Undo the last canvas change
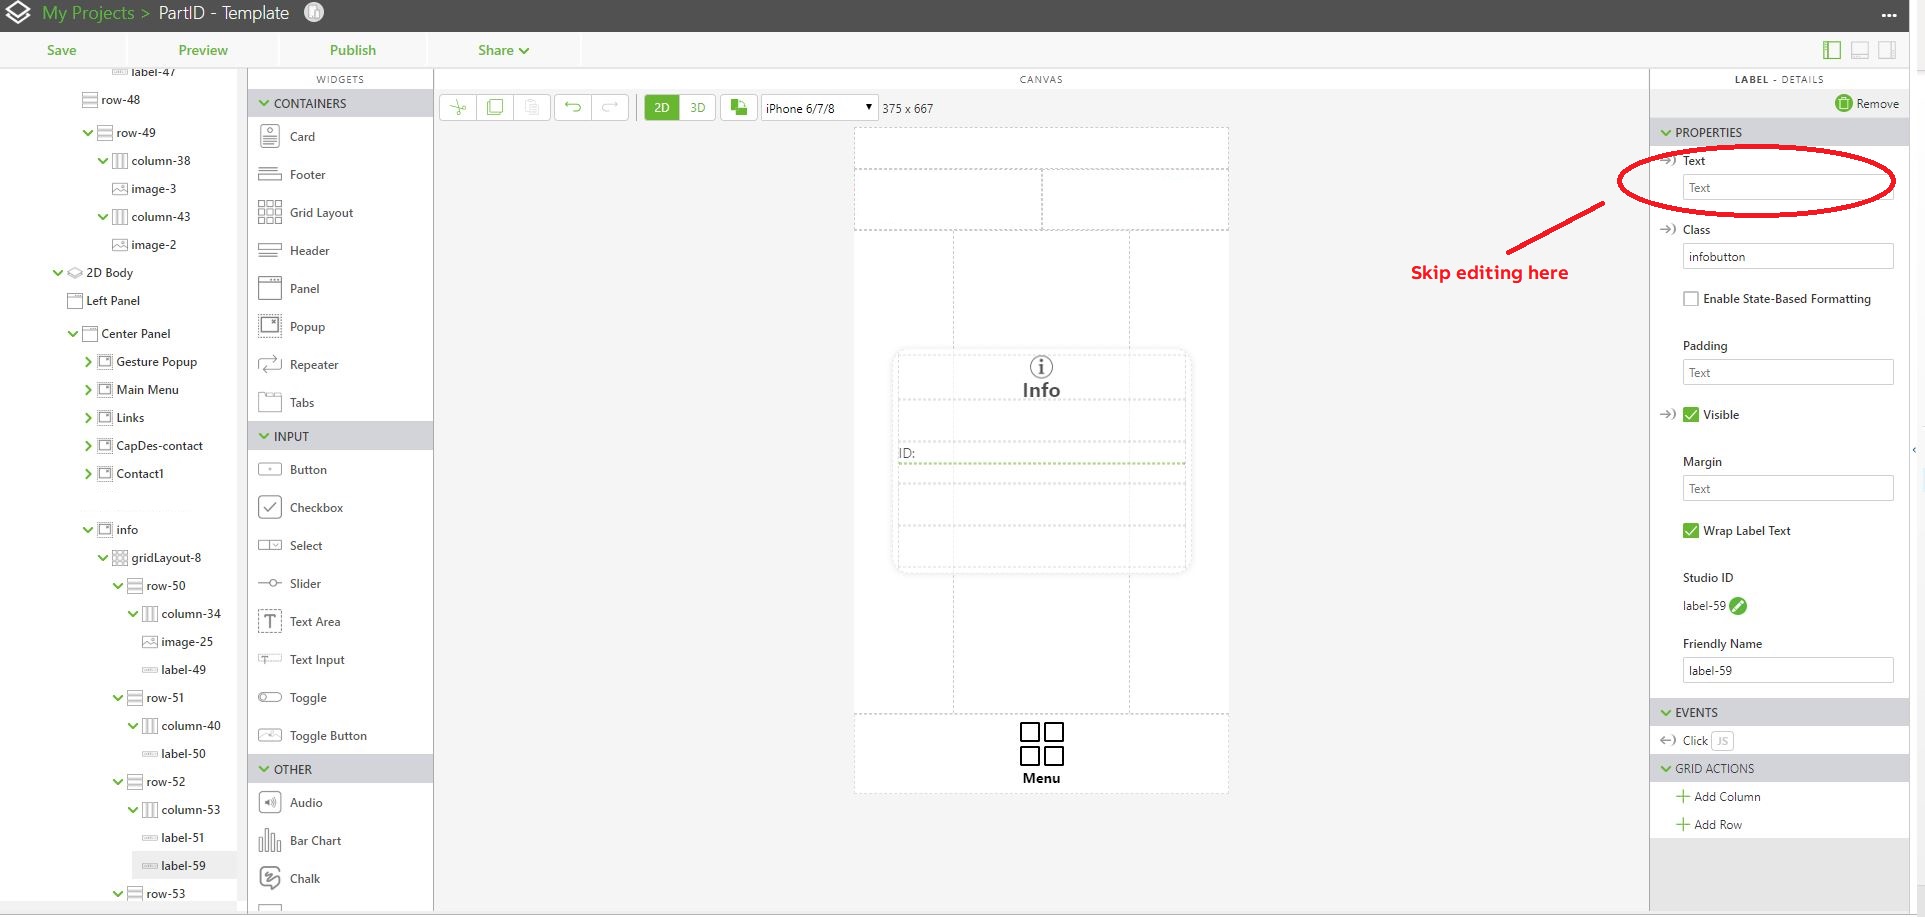 click(573, 108)
